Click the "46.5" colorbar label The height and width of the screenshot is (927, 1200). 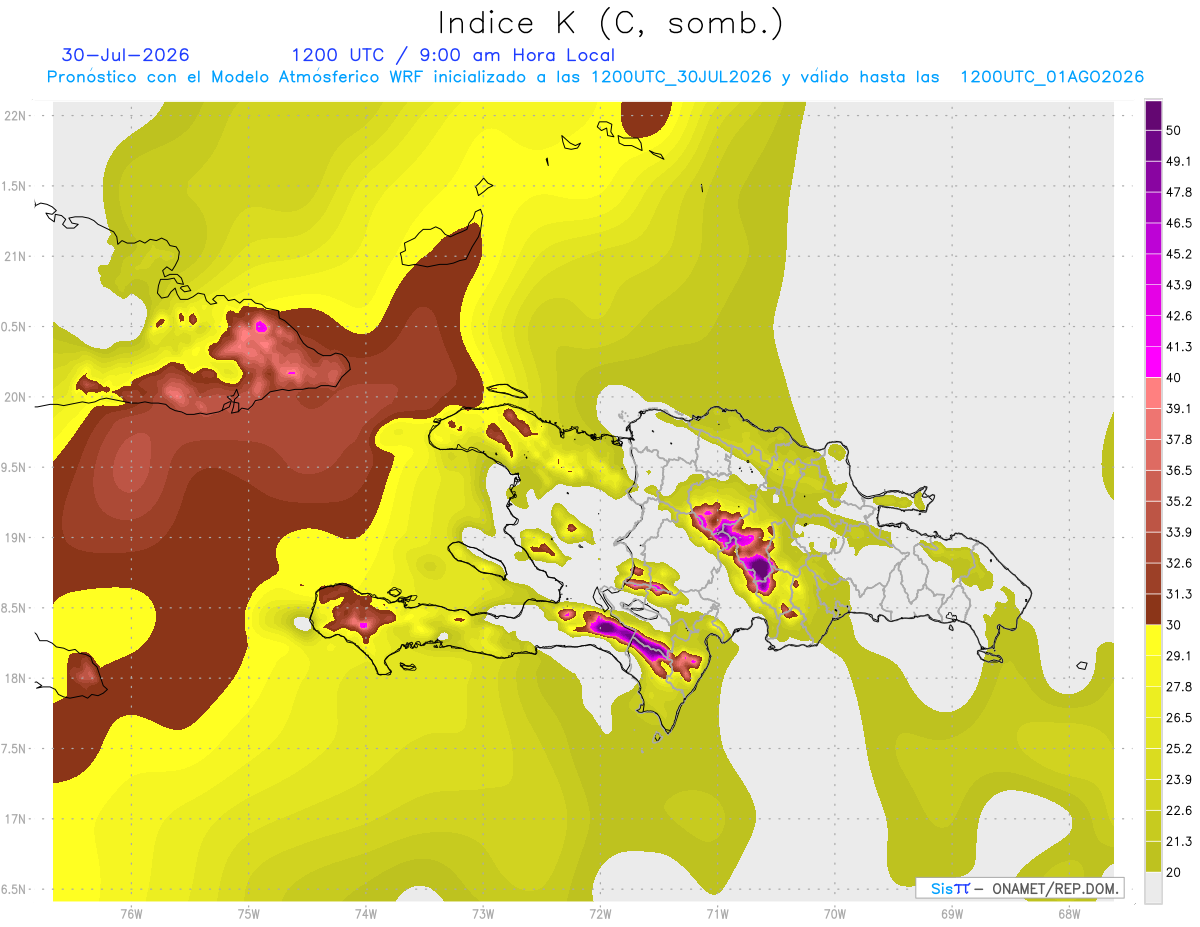(x=1178, y=223)
